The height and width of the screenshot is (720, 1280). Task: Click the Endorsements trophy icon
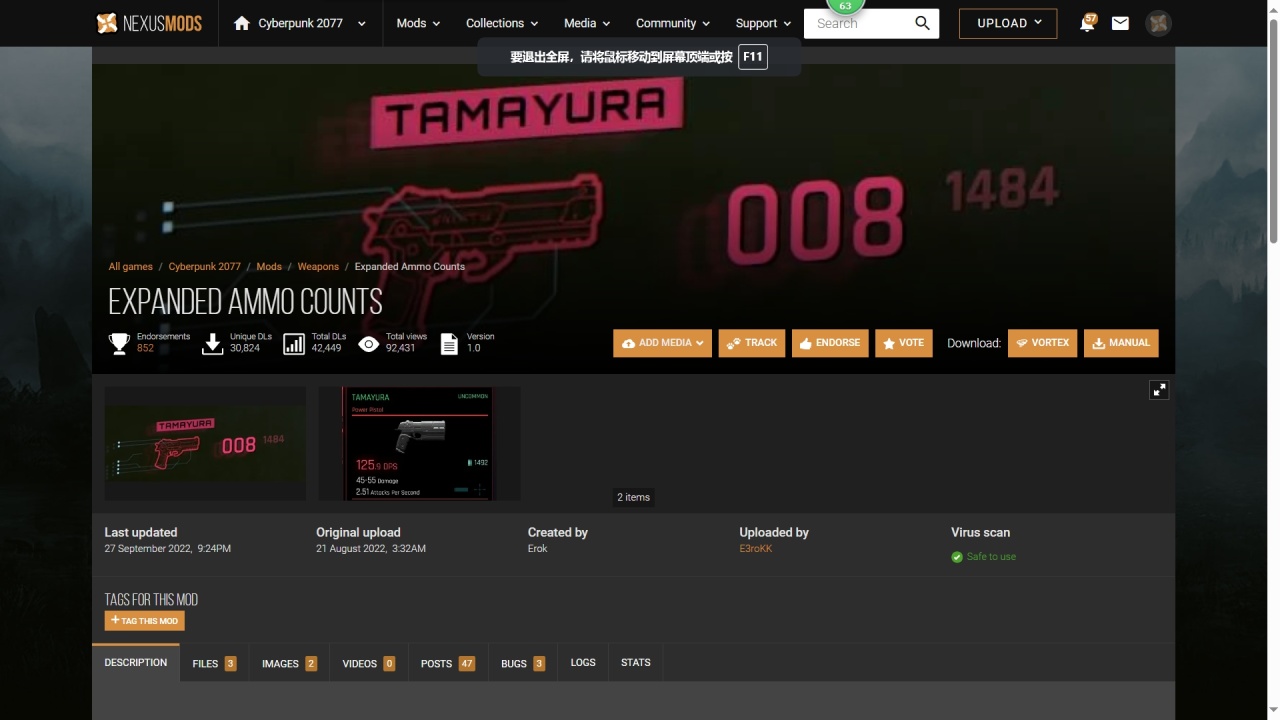(x=119, y=344)
